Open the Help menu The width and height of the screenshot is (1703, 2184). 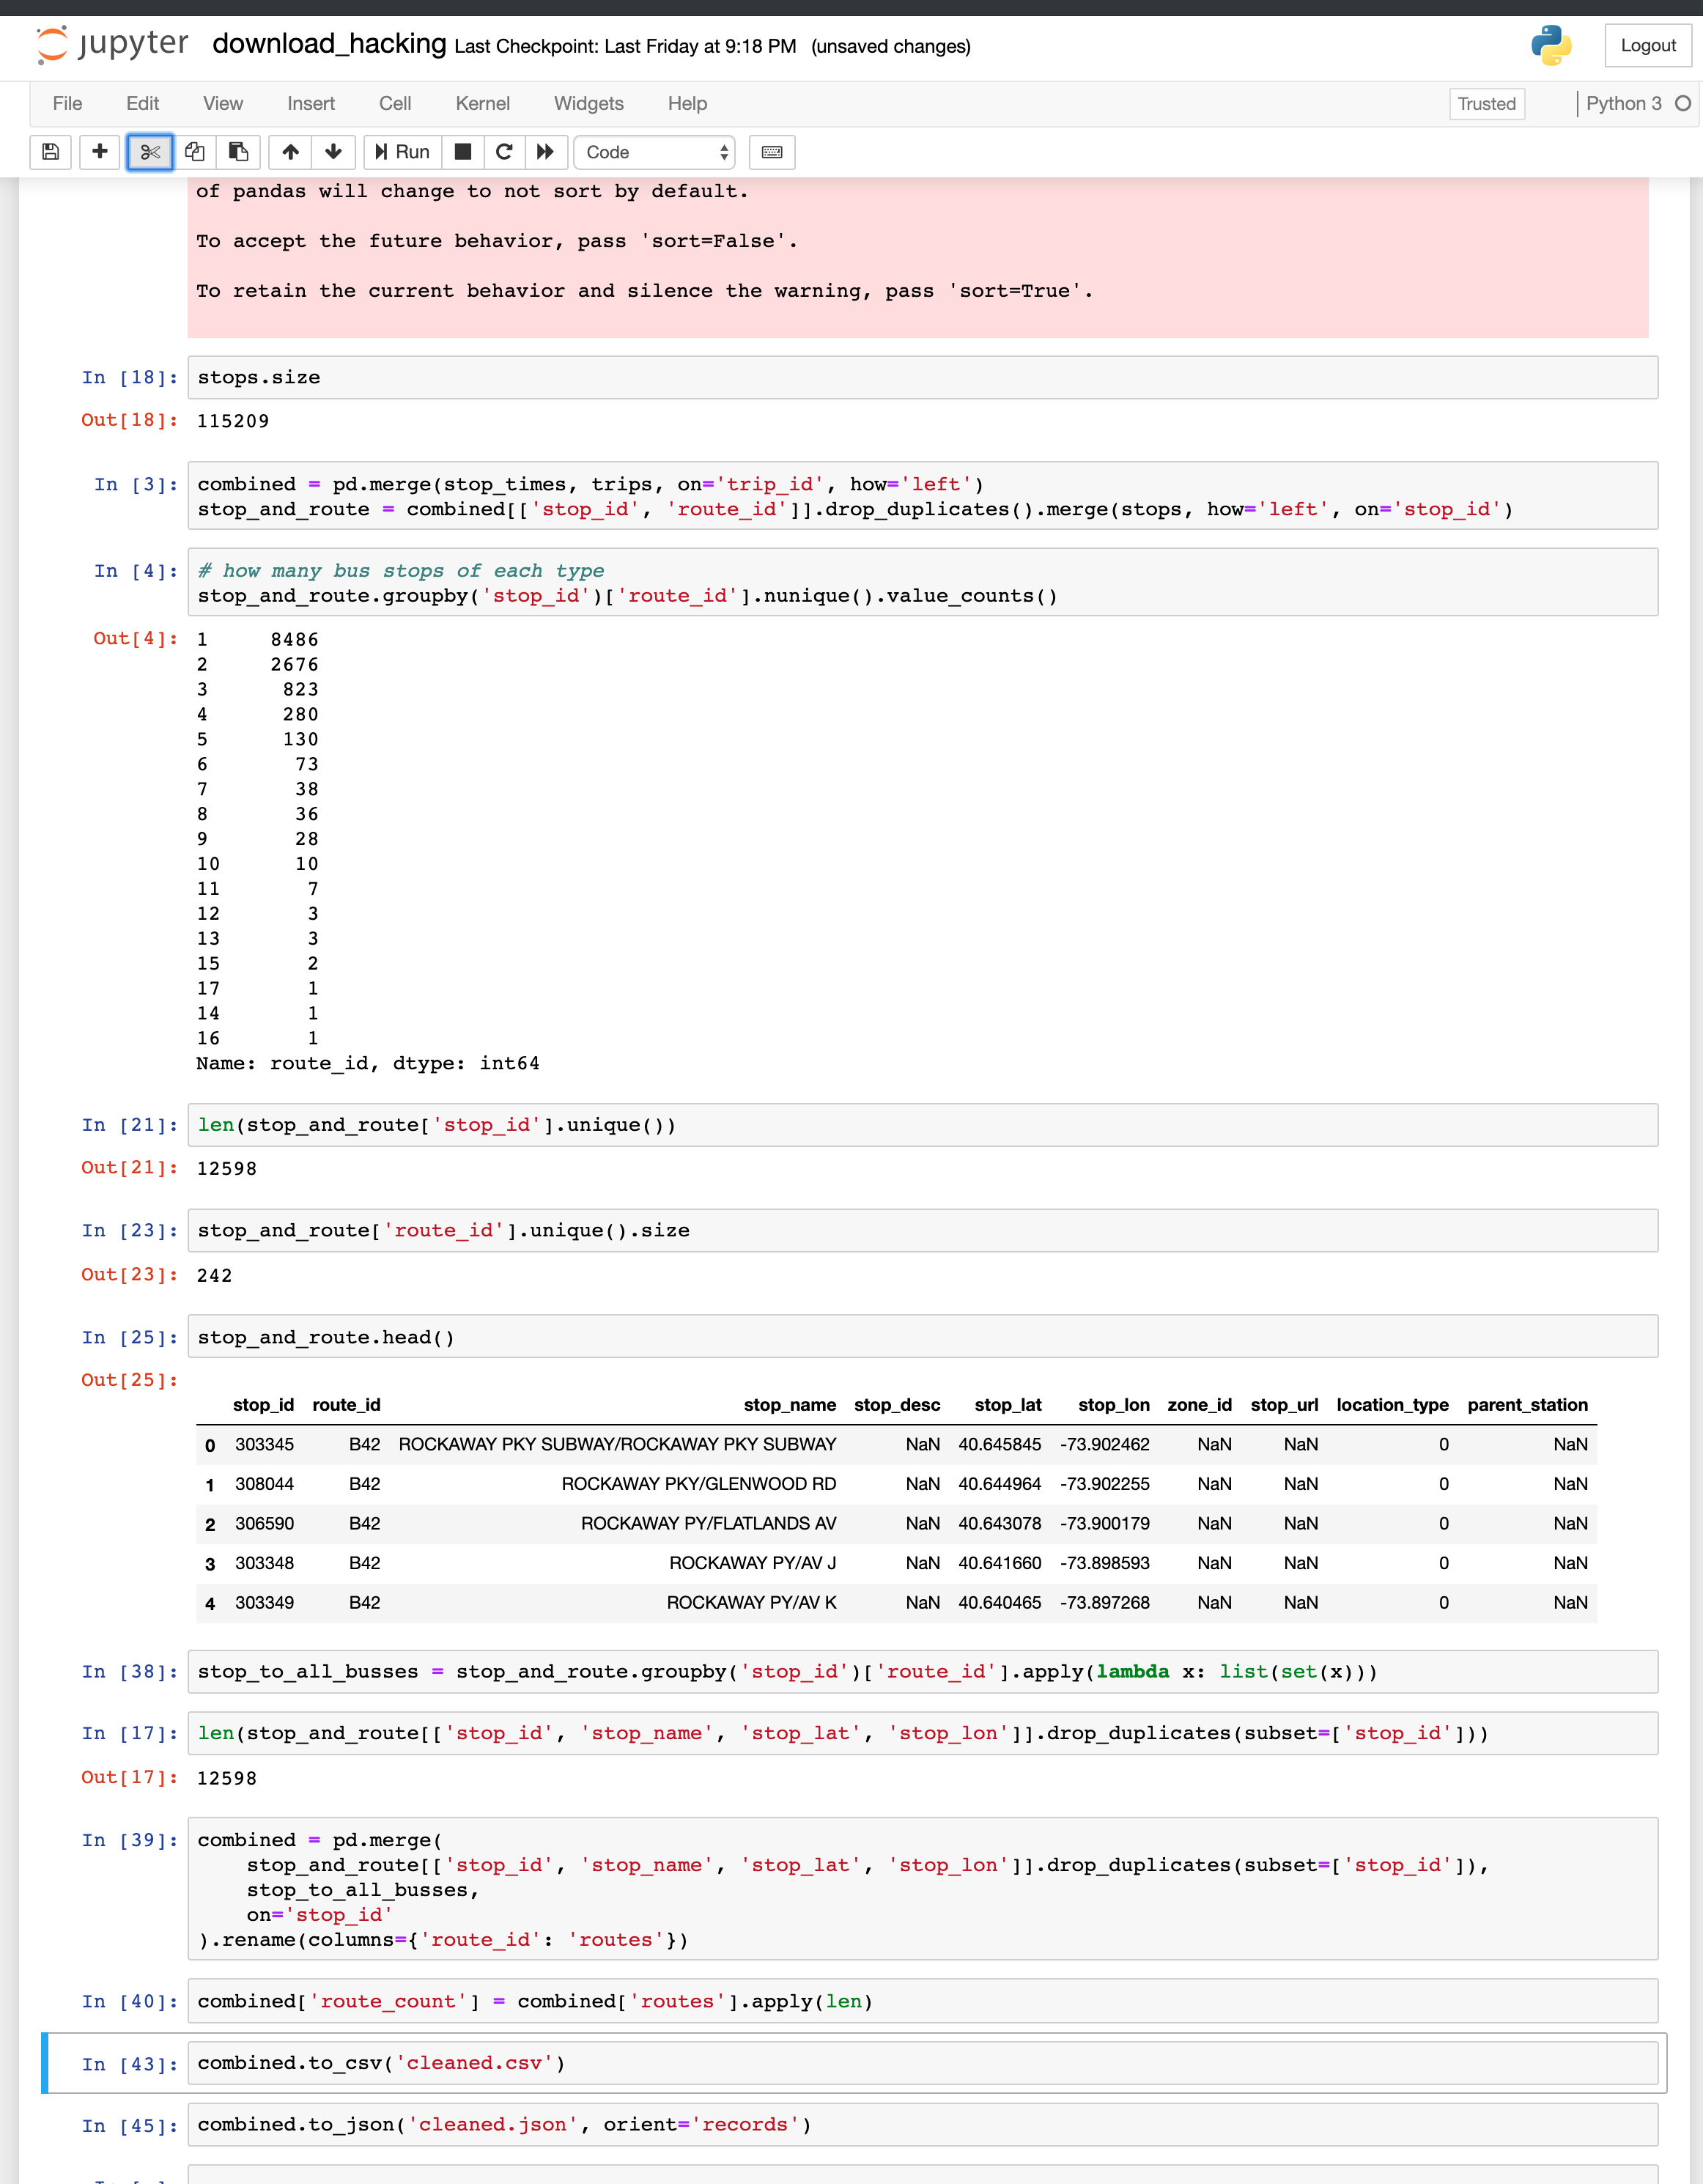click(687, 104)
